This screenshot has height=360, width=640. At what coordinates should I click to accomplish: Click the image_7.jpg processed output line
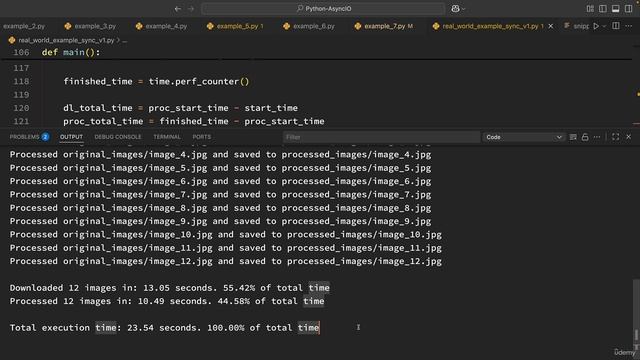coord(220,195)
